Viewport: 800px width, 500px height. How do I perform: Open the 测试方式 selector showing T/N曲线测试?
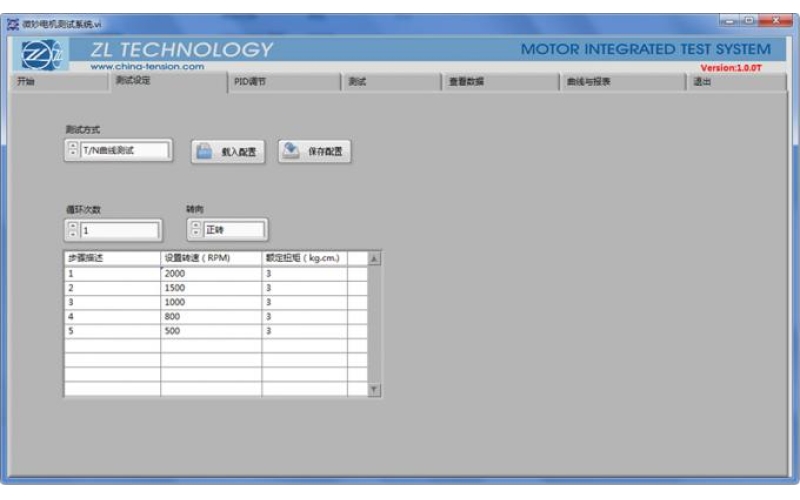[124, 151]
